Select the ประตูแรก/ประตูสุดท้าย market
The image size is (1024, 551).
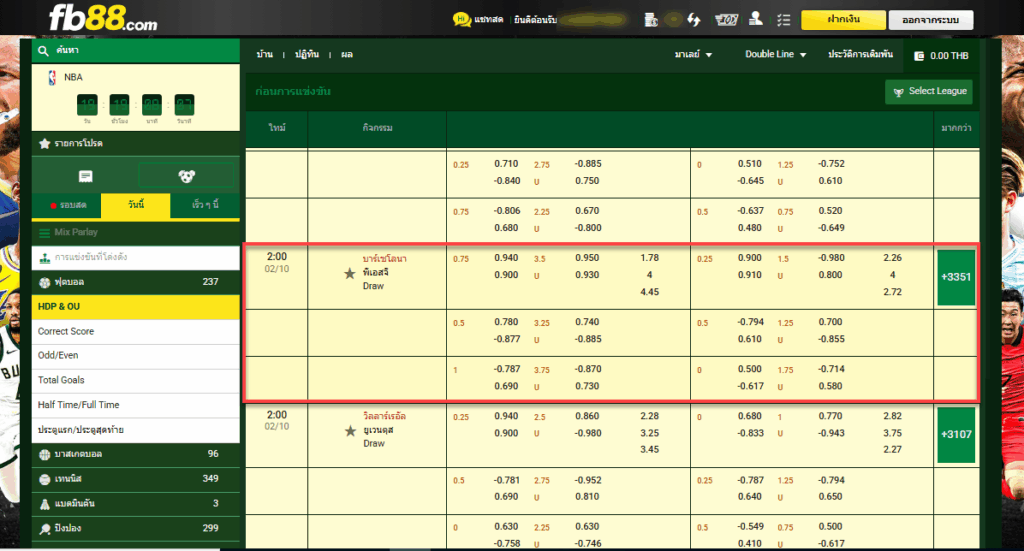click(x=136, y=430)
